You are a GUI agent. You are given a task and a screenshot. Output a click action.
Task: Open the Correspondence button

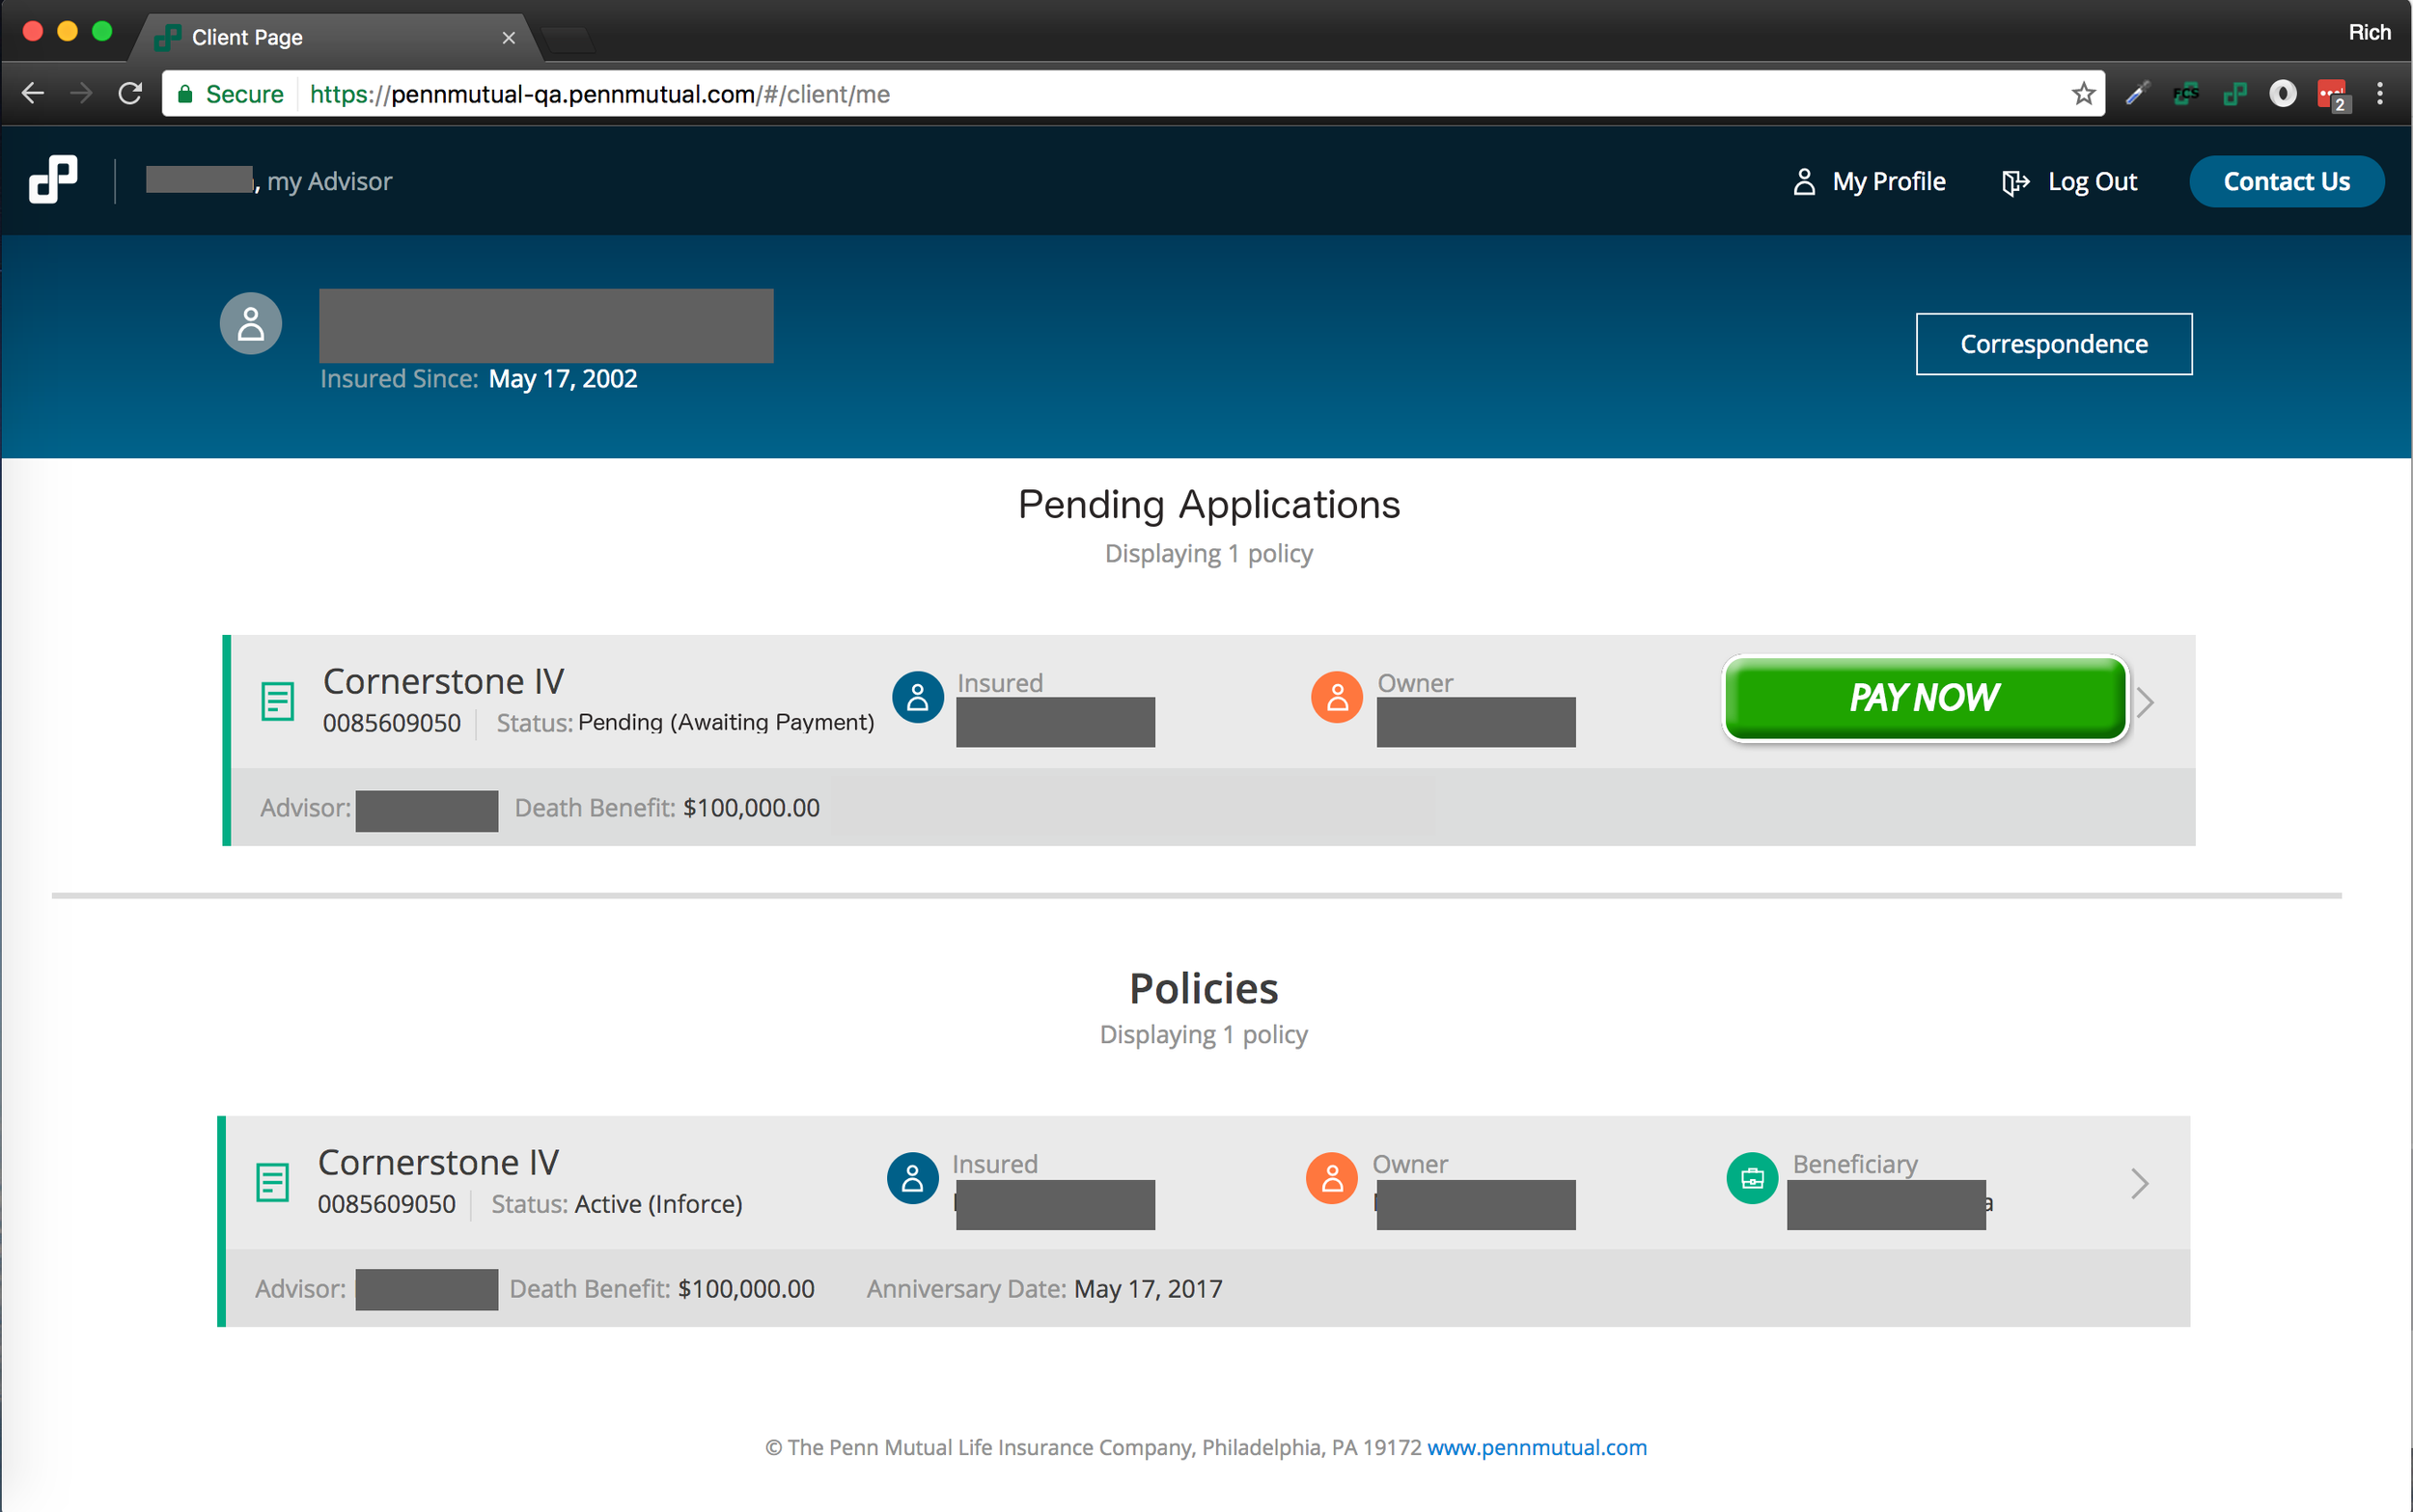point(2053,344)
